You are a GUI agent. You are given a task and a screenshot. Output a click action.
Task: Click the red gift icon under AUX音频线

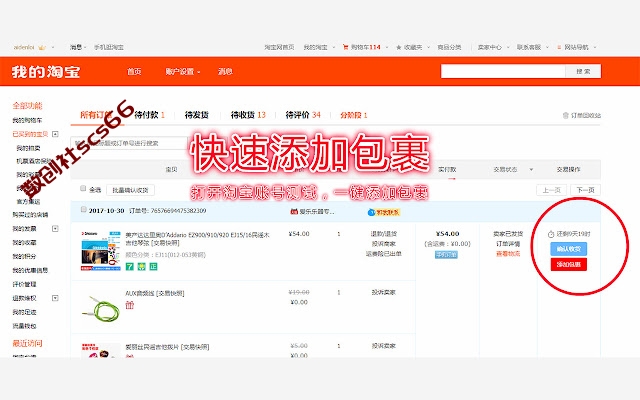(129, 304)
